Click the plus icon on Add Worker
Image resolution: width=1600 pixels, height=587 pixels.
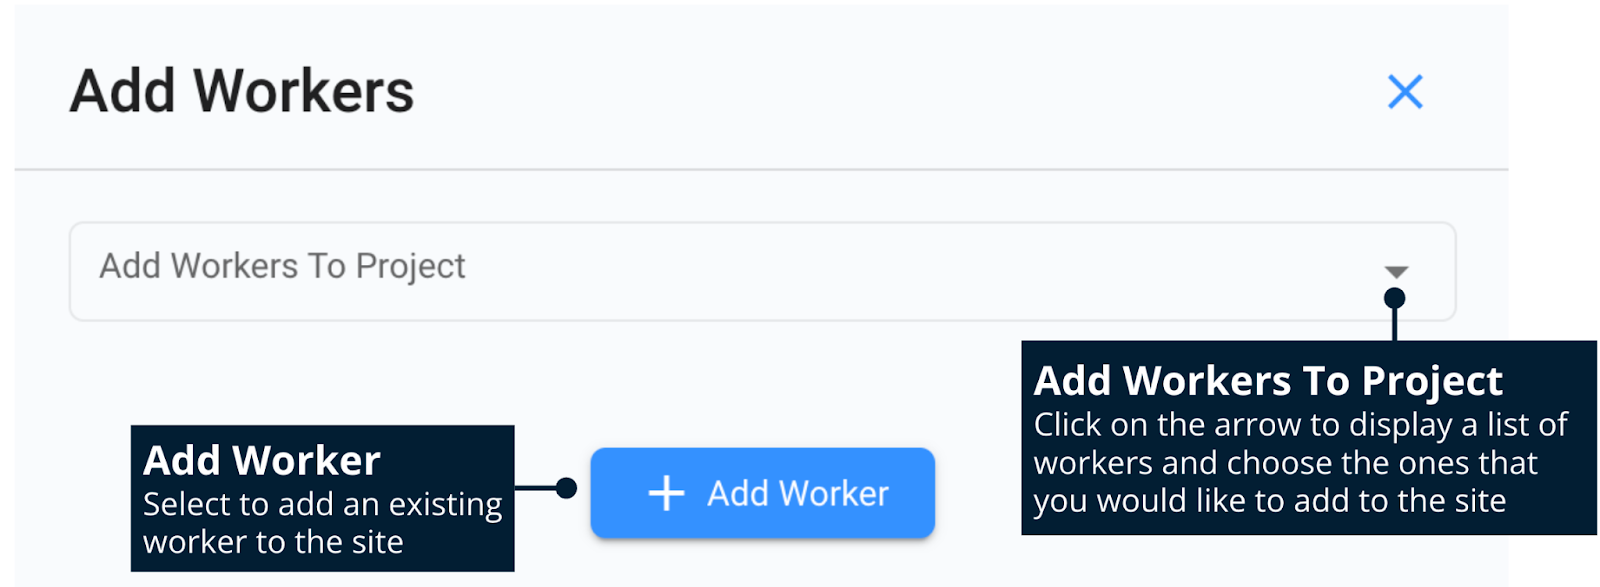(666, 493)
